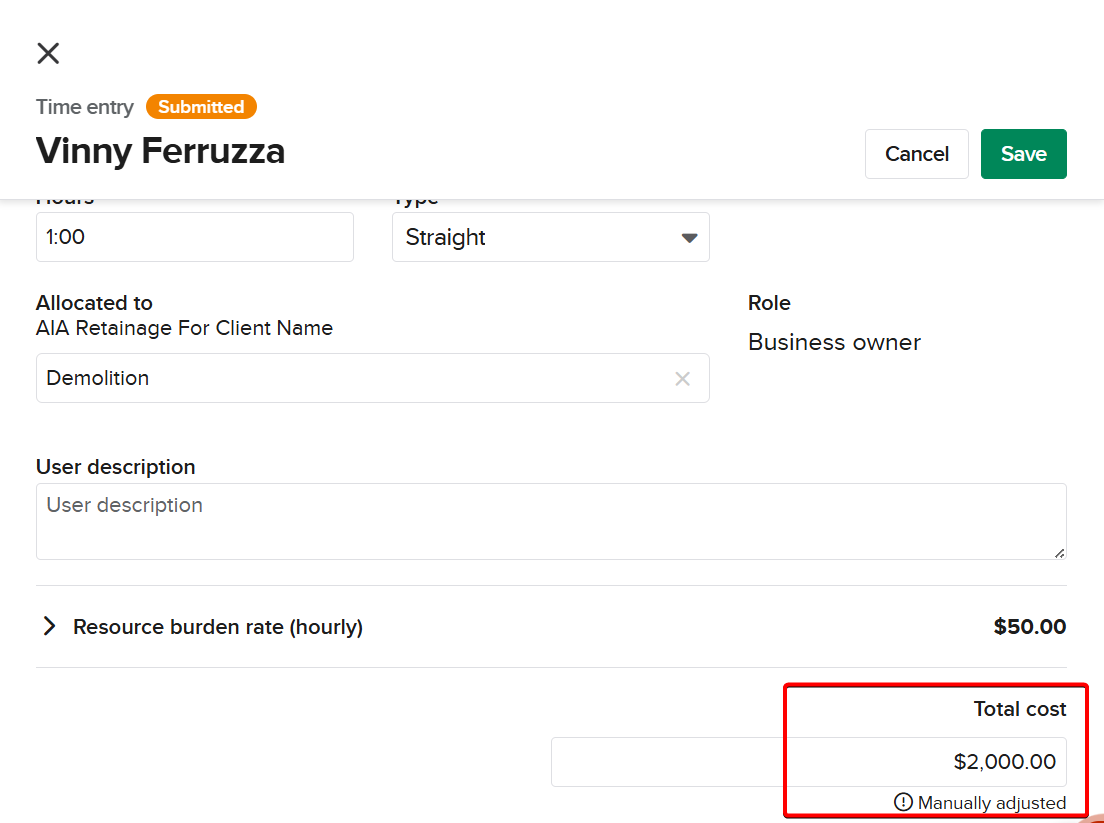This screenshot has height=823, width=1104.
Task: Click the Submitted status badge
Action: 201,107
